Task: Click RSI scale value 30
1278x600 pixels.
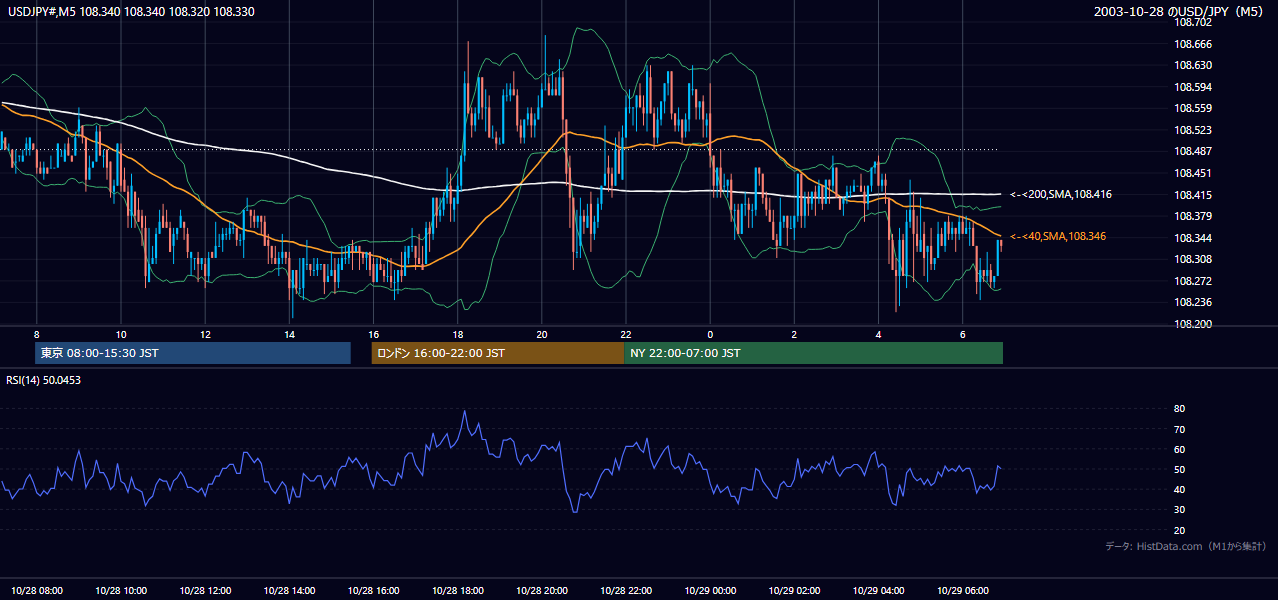Action: (x=1180, y=509)
